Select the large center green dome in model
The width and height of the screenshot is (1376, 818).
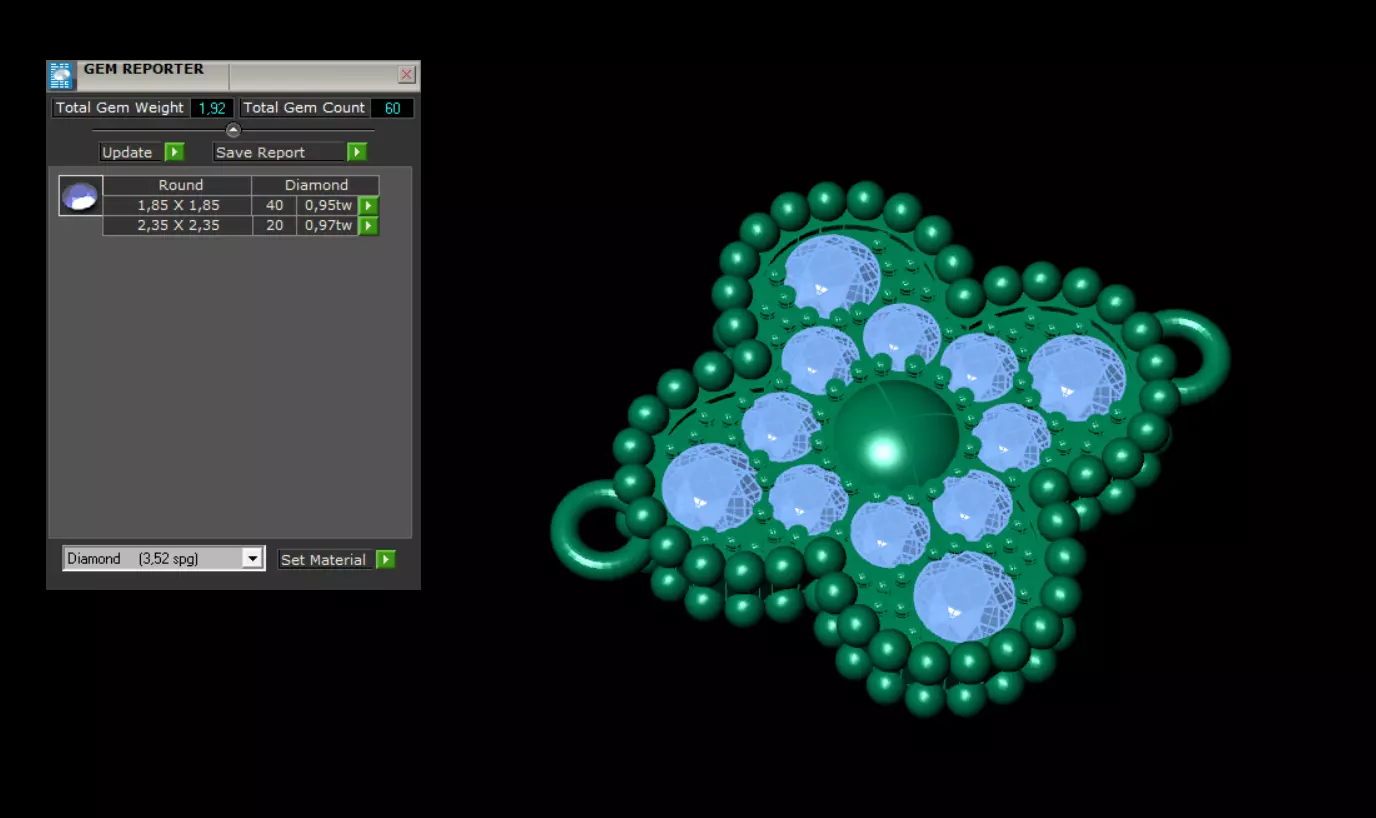coord(894,437)
